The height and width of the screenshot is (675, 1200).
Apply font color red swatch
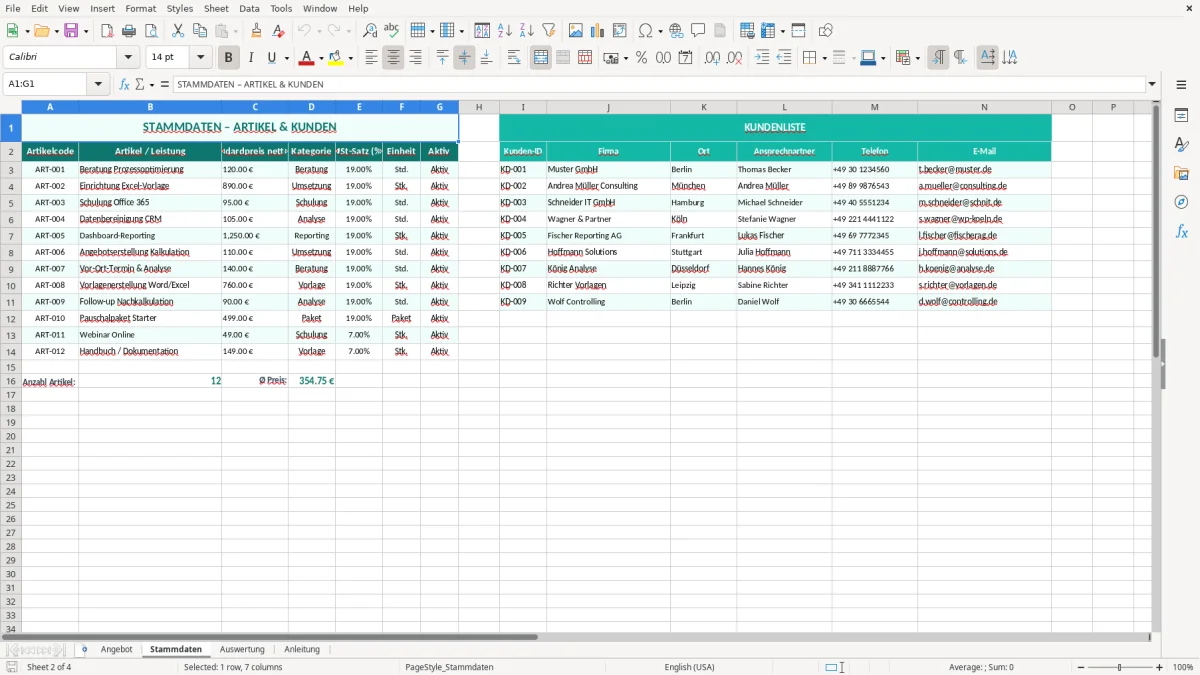pyautogui.click(x=307, y=58)
